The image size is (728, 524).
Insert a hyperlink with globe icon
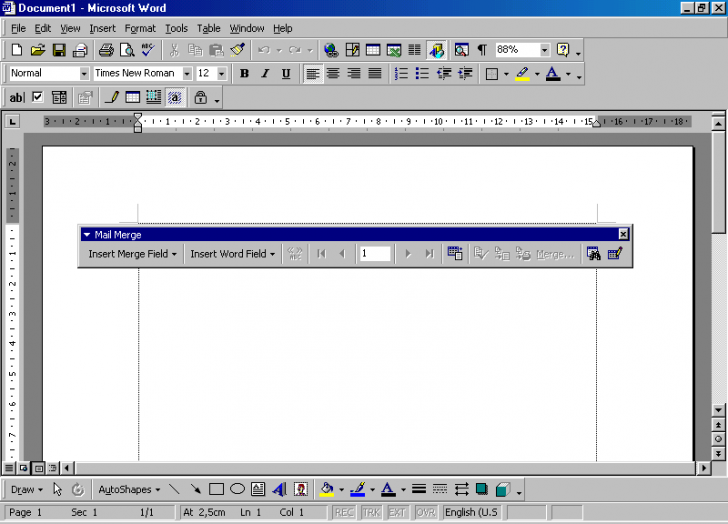tap(331, 50)
